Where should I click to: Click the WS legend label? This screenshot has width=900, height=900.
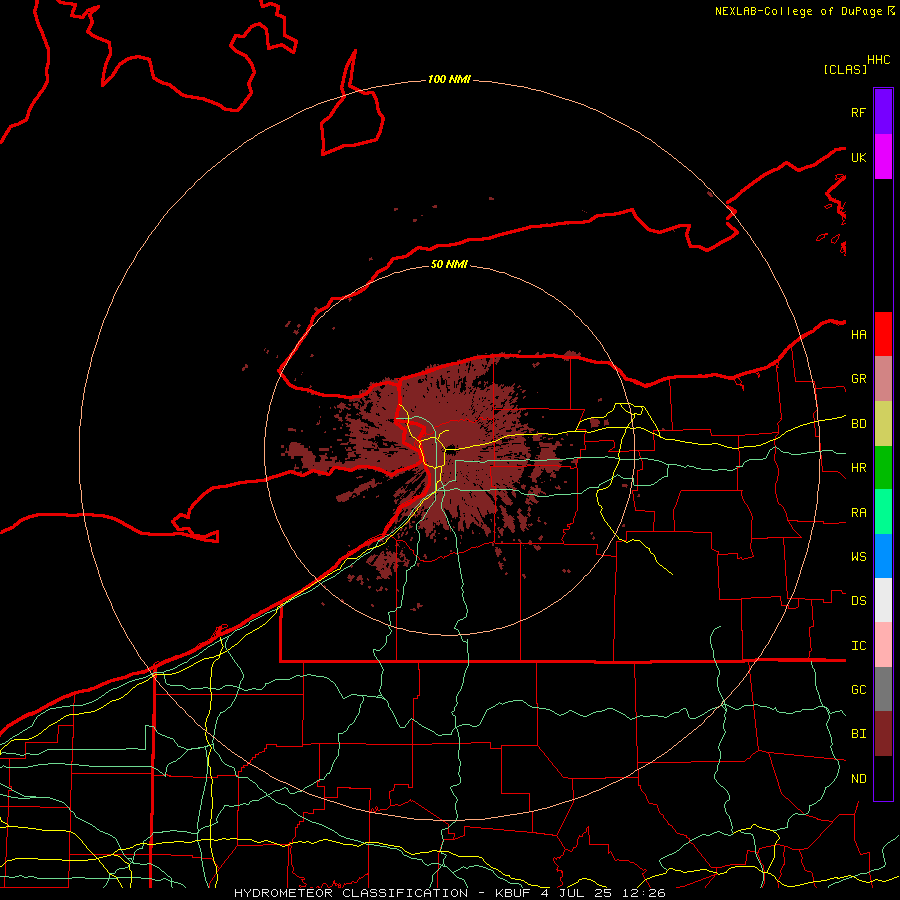coord(859,557)
